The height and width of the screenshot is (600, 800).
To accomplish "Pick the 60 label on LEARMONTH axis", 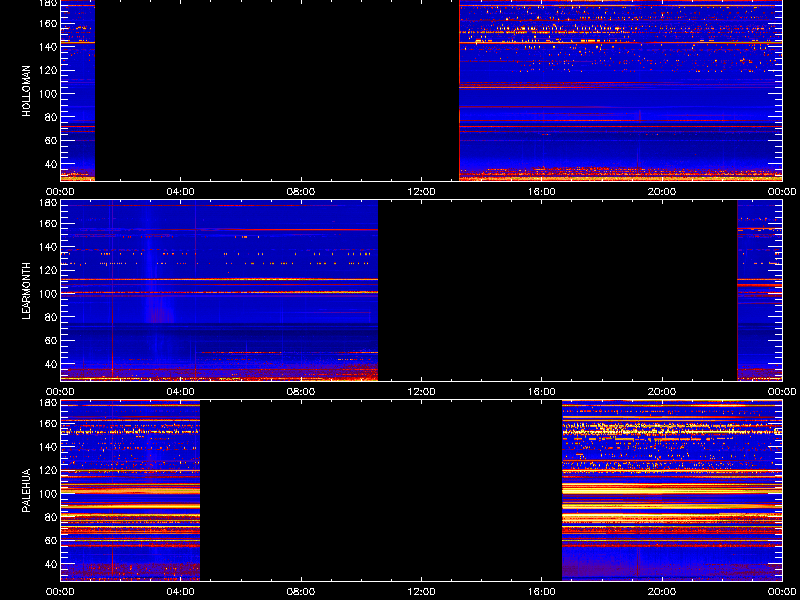I will tap(52, 341).
